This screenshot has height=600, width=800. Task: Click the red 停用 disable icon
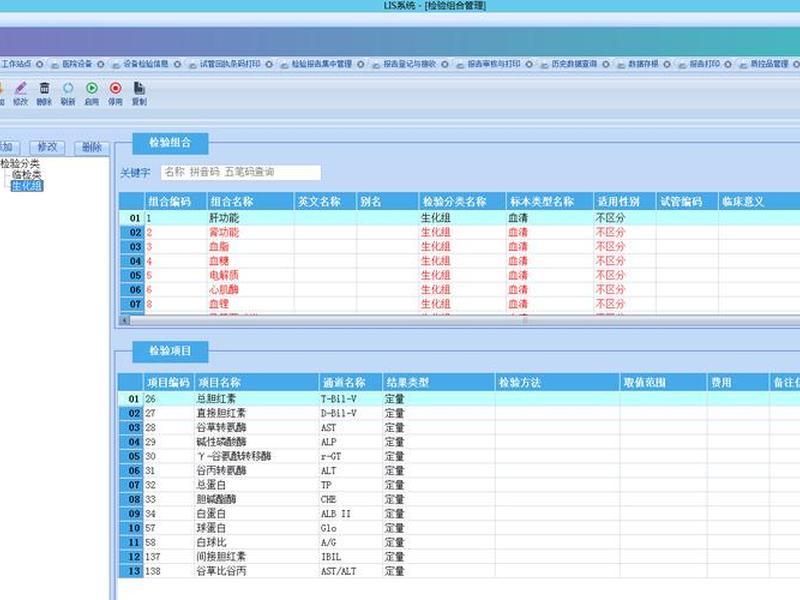pyautogui.click(x=115, y=88)
